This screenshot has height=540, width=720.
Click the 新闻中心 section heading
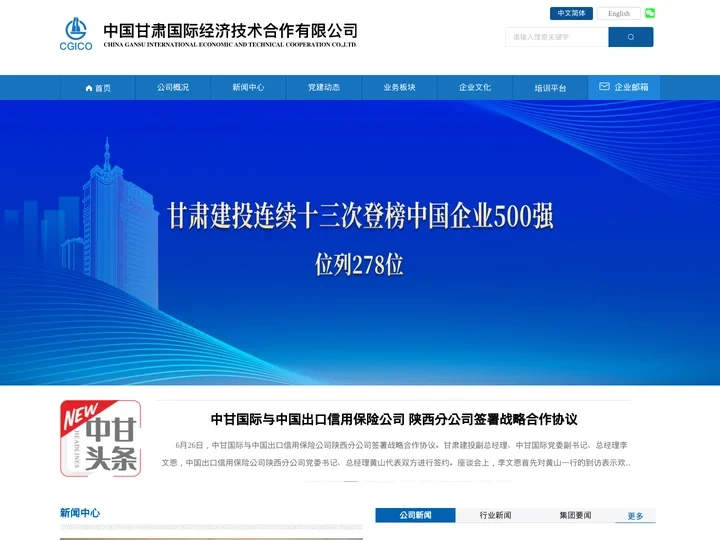click(80, 513)
